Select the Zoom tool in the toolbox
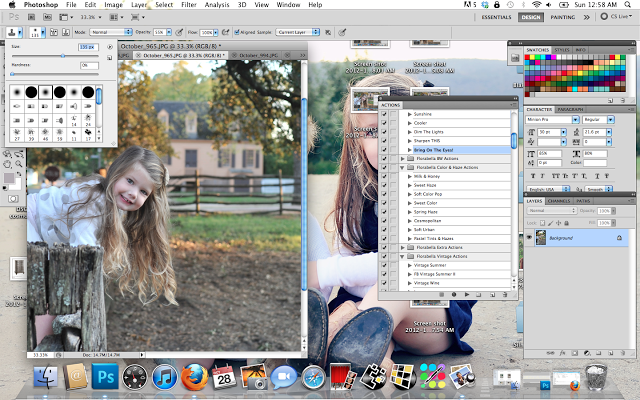 [18, 164]
